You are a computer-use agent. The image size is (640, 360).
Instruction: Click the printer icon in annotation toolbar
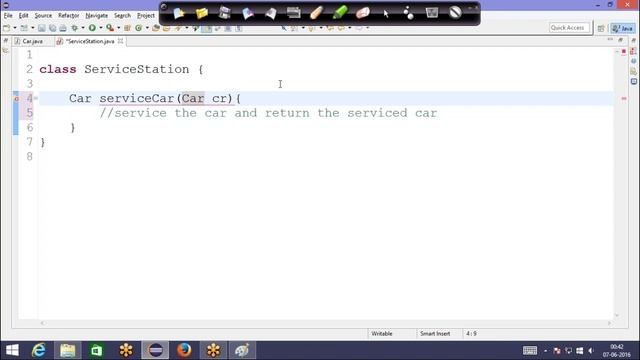click(x=293, y=13)
